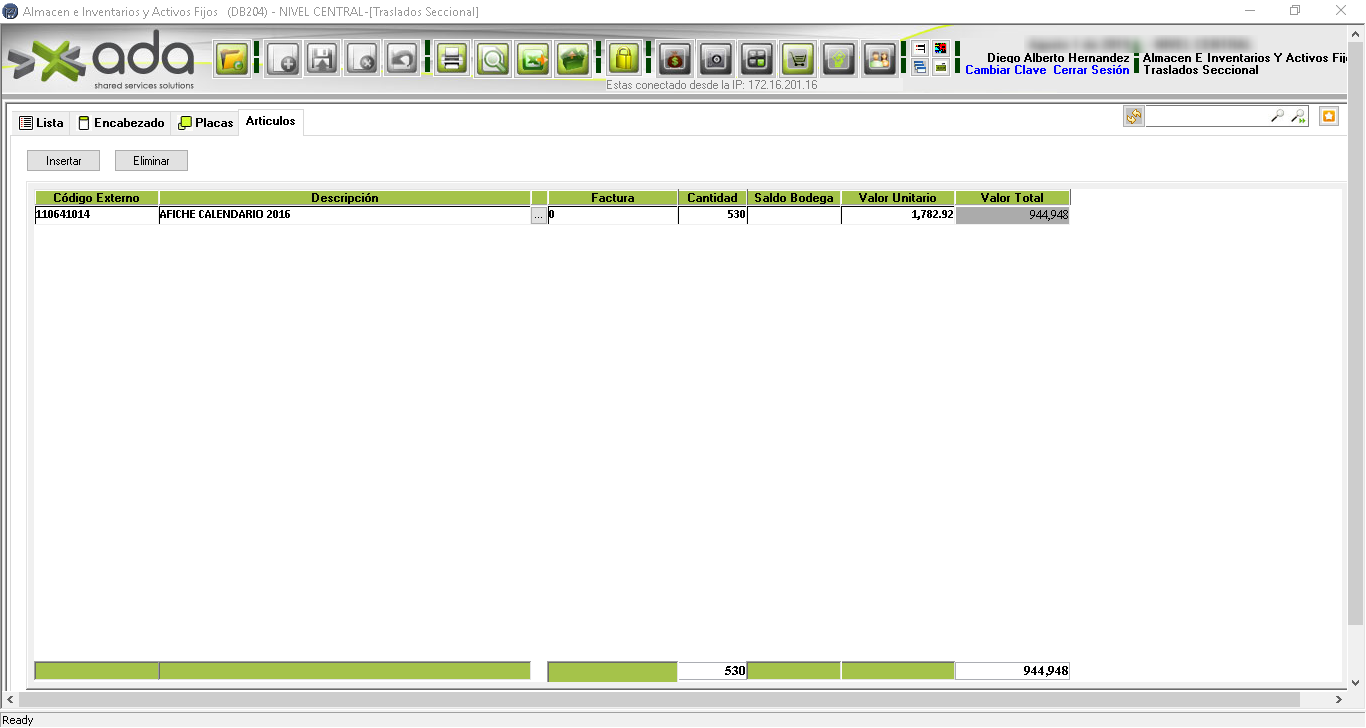The image size is (1366, 728).
Task: Go to the Placas tab
Action: coord(205,123)
